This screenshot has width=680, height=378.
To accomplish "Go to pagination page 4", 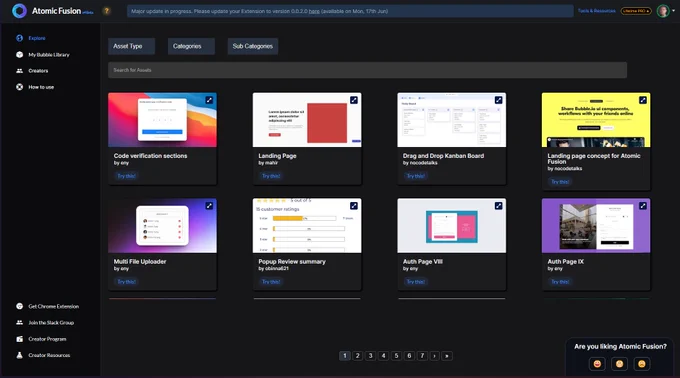I will (383, 356).
